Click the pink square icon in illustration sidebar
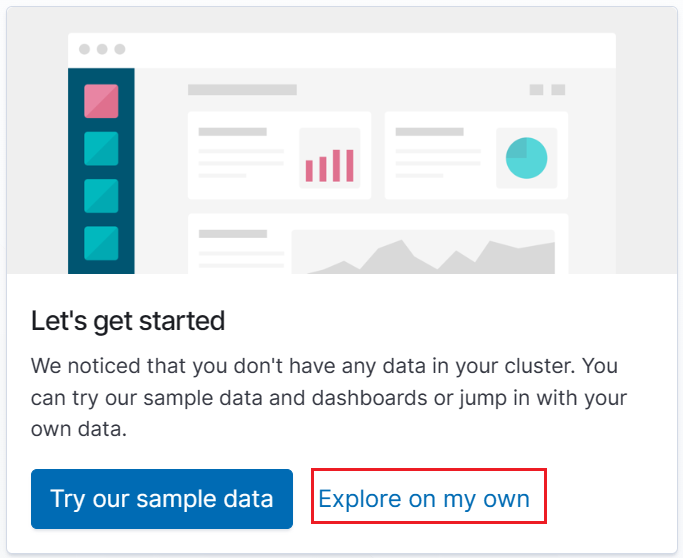The width and height of the screenshot is (683, 558). tap(101, 101)
